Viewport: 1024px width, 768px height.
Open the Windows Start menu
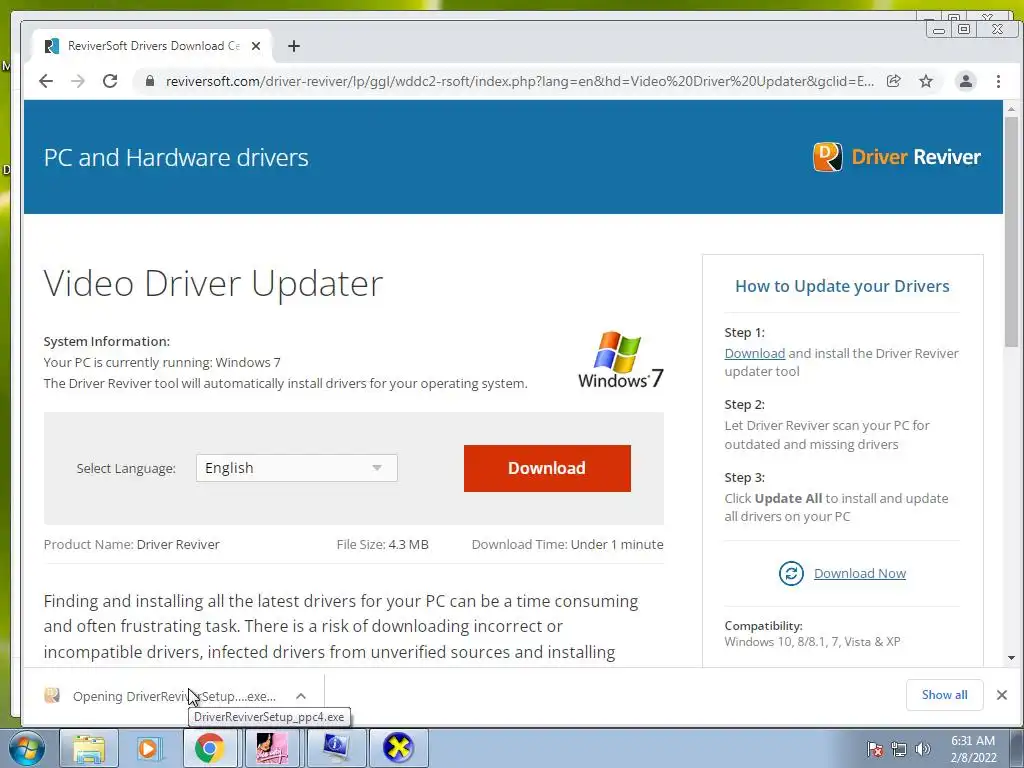26,748
